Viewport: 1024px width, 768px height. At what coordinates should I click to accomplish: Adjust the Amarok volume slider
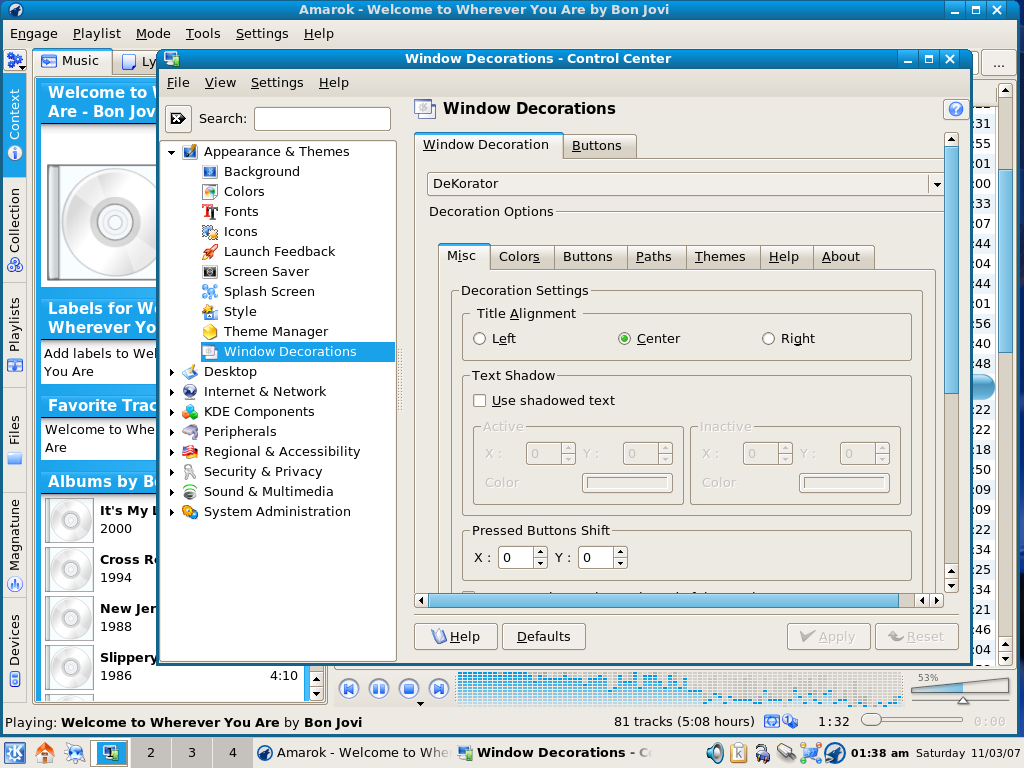[960, 690]
